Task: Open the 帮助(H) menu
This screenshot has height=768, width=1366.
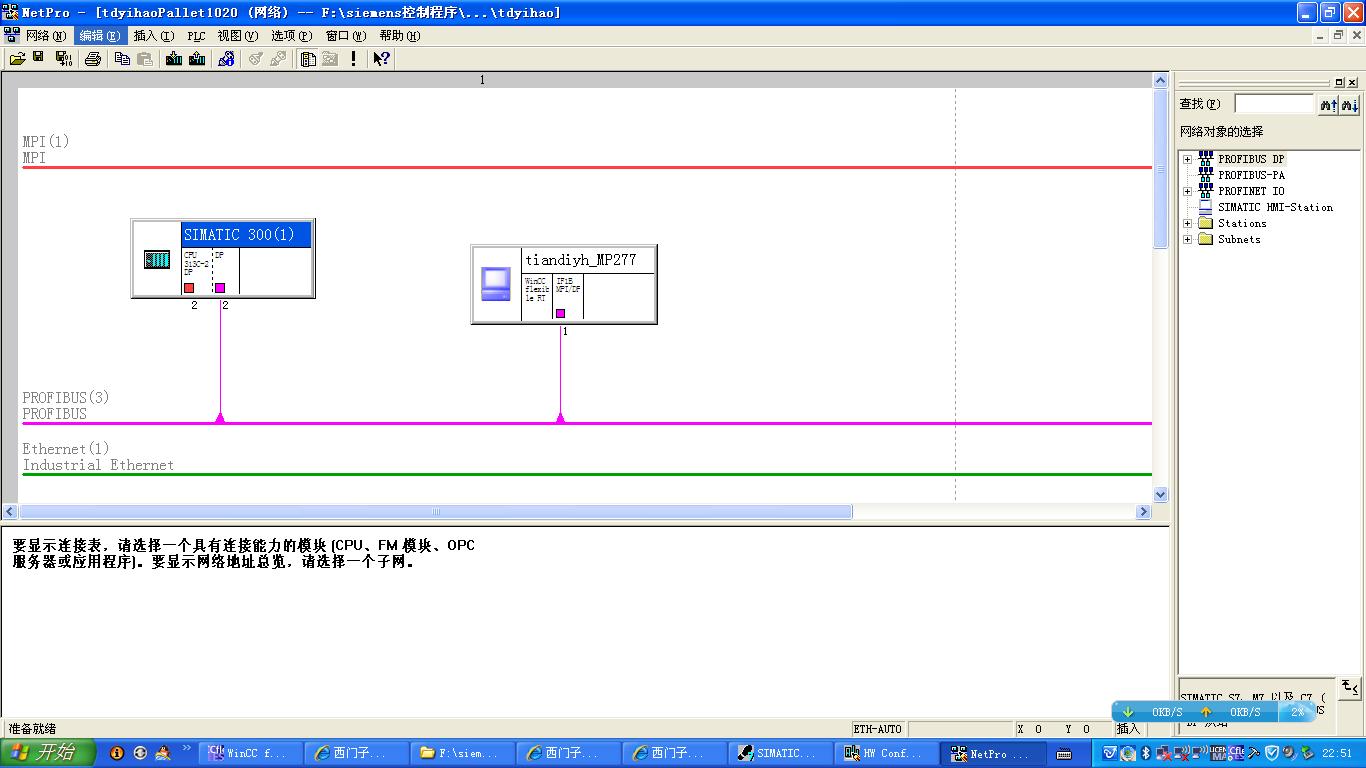Action: 399,36
